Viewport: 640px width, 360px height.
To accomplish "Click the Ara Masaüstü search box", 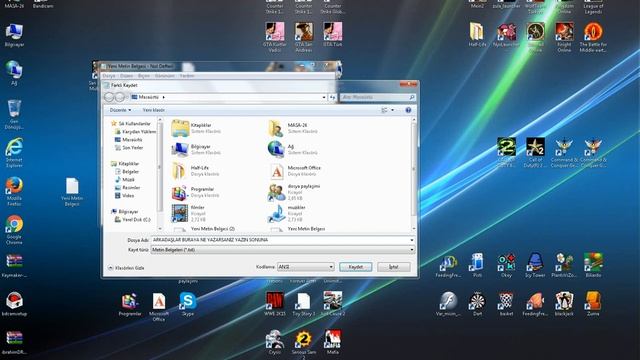I will pyautogui.click(x=378, y=97).
